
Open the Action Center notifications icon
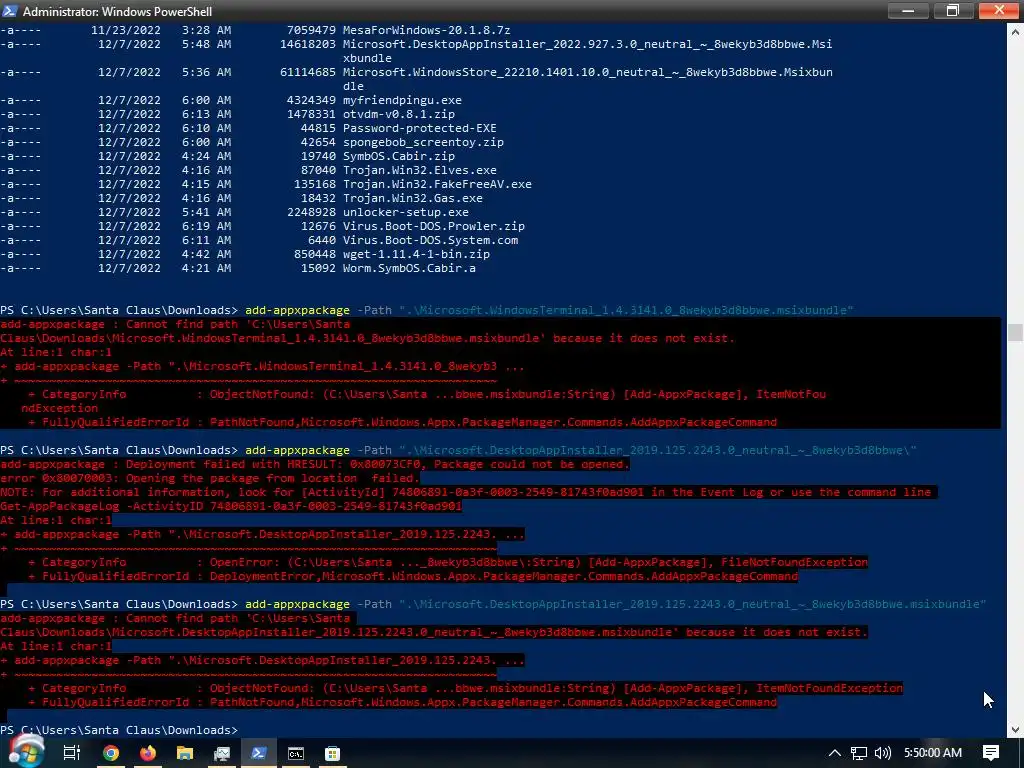pyautogui.click(x=991, y=753)
